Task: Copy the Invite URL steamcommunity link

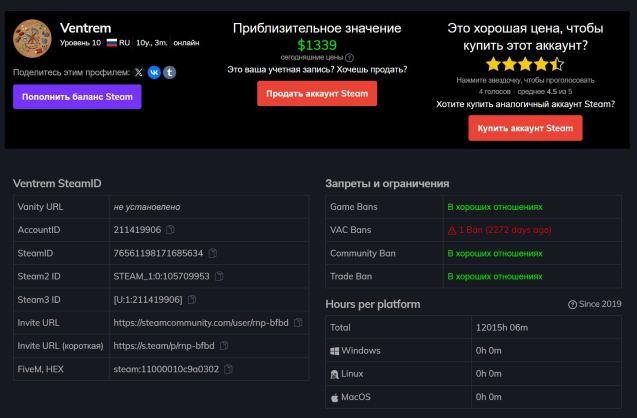Action: pos(298,323)
